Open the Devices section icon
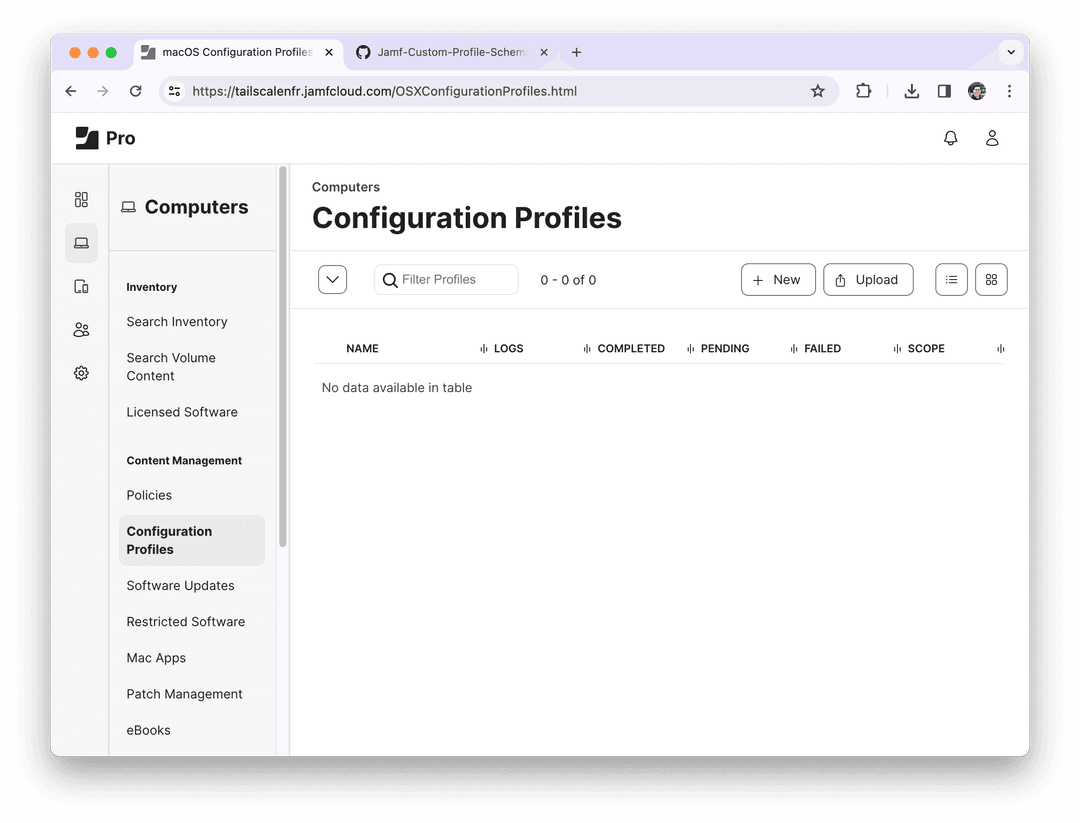The height and width of the screenshot is (823, 1080). tap(81, 286)
